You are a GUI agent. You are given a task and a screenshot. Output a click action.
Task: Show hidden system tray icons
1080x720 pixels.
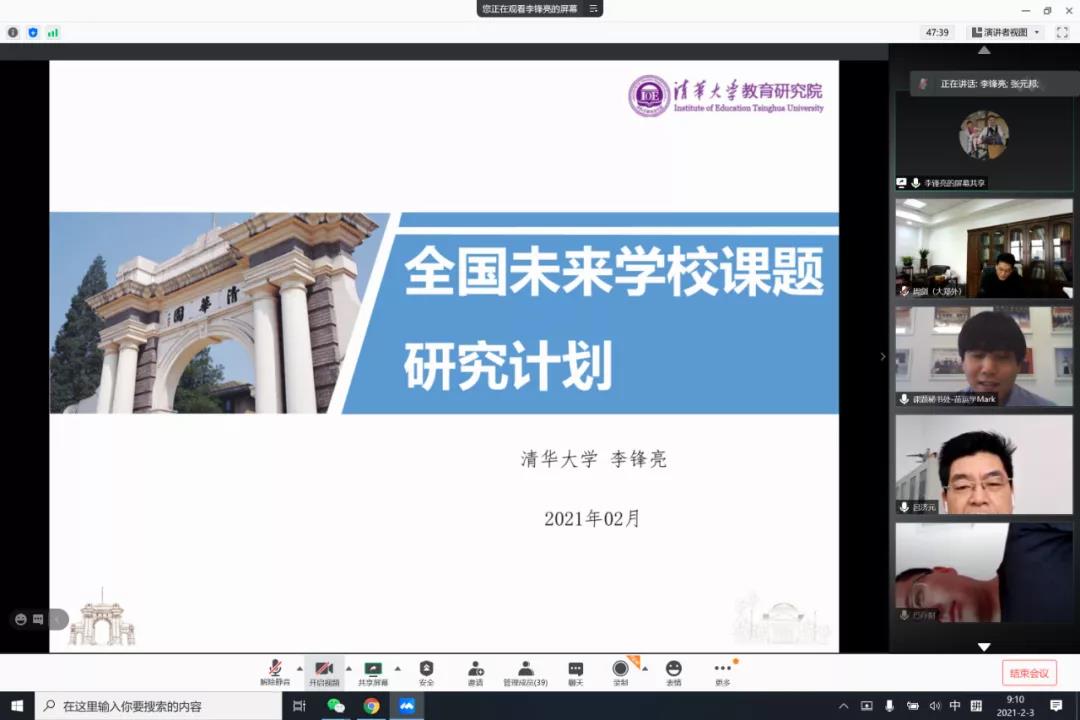tap(844, 706)
